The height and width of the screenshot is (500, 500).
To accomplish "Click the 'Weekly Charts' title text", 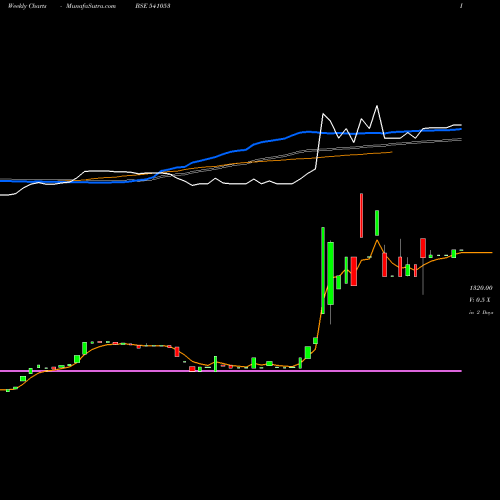I will 27,6.
